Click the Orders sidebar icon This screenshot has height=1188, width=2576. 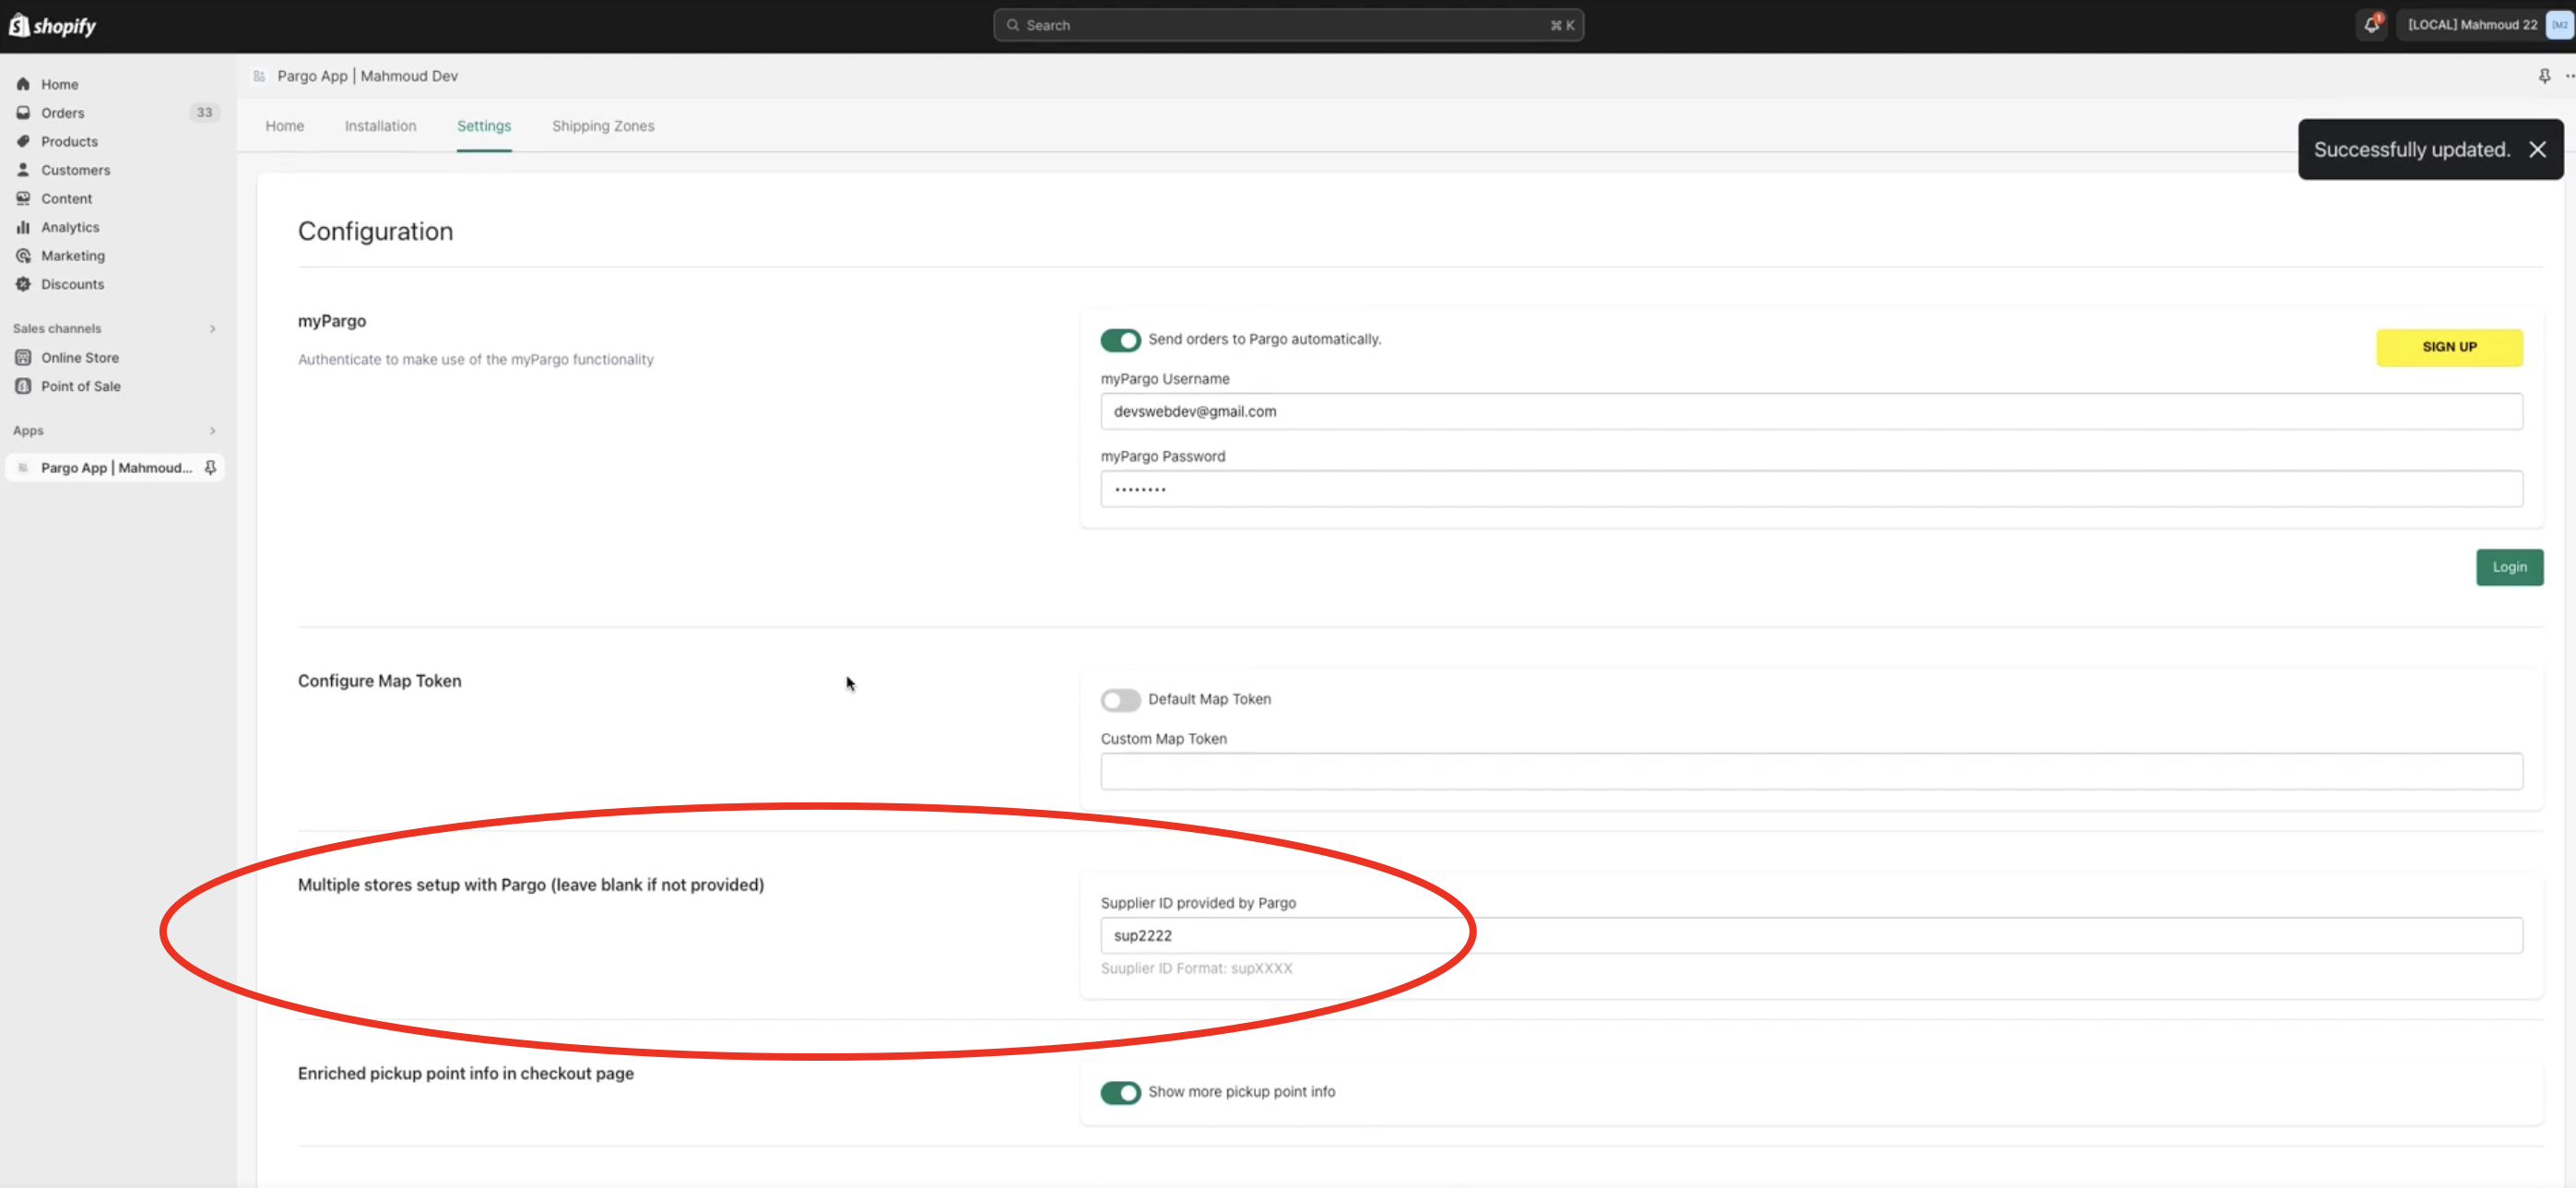pos(23,112)
